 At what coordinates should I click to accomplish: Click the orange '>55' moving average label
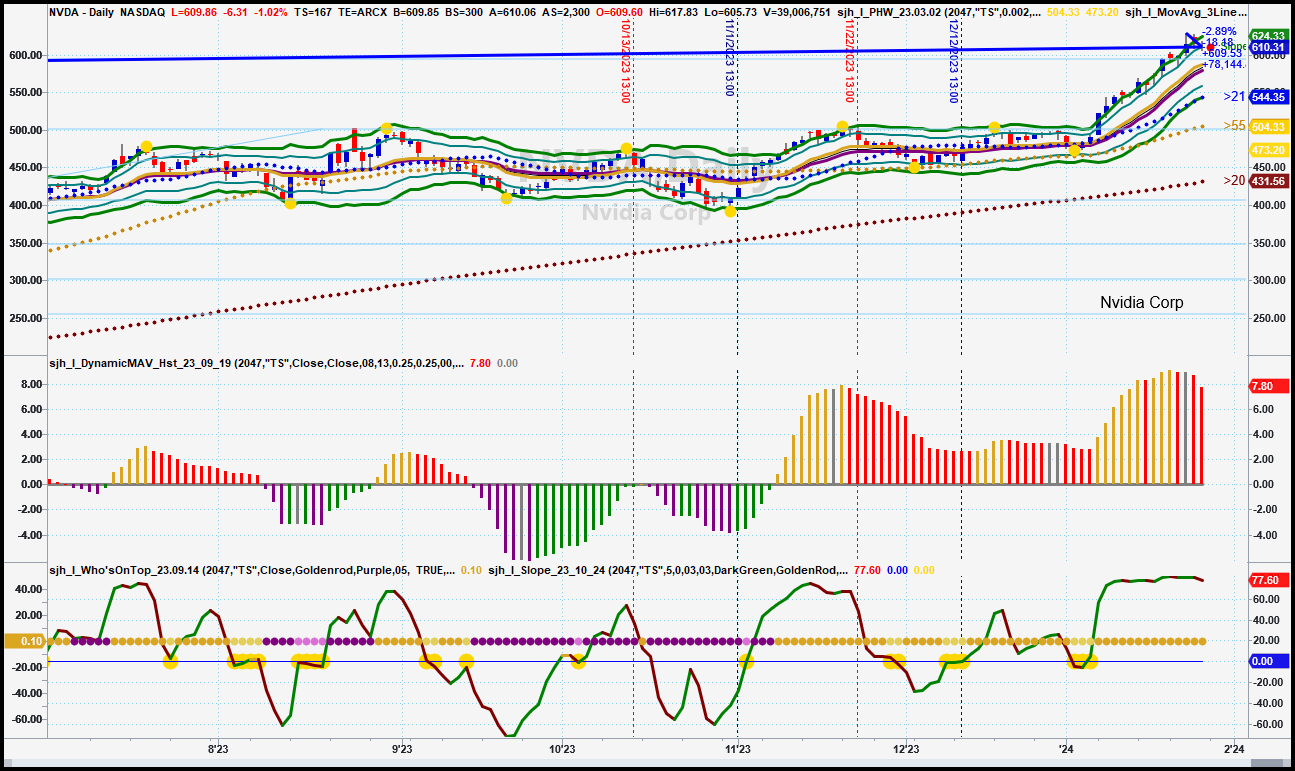pos(1234,125)
